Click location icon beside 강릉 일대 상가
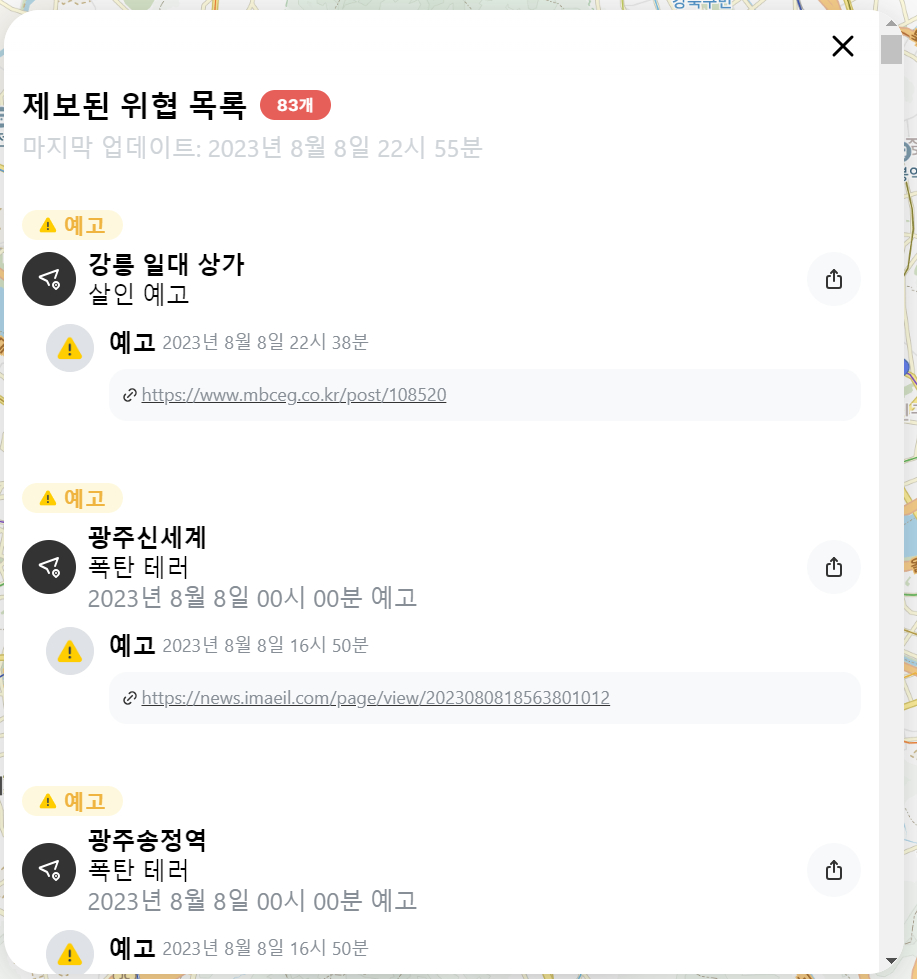 [x=49, y=279]
